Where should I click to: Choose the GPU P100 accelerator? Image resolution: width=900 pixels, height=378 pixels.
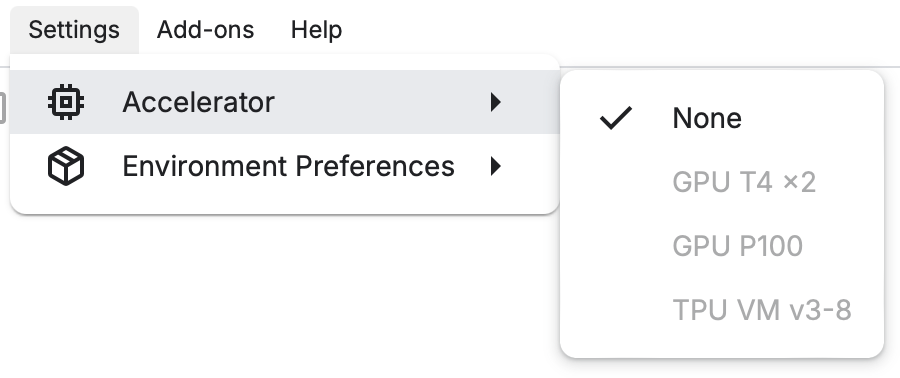click(x=722, y=246)
